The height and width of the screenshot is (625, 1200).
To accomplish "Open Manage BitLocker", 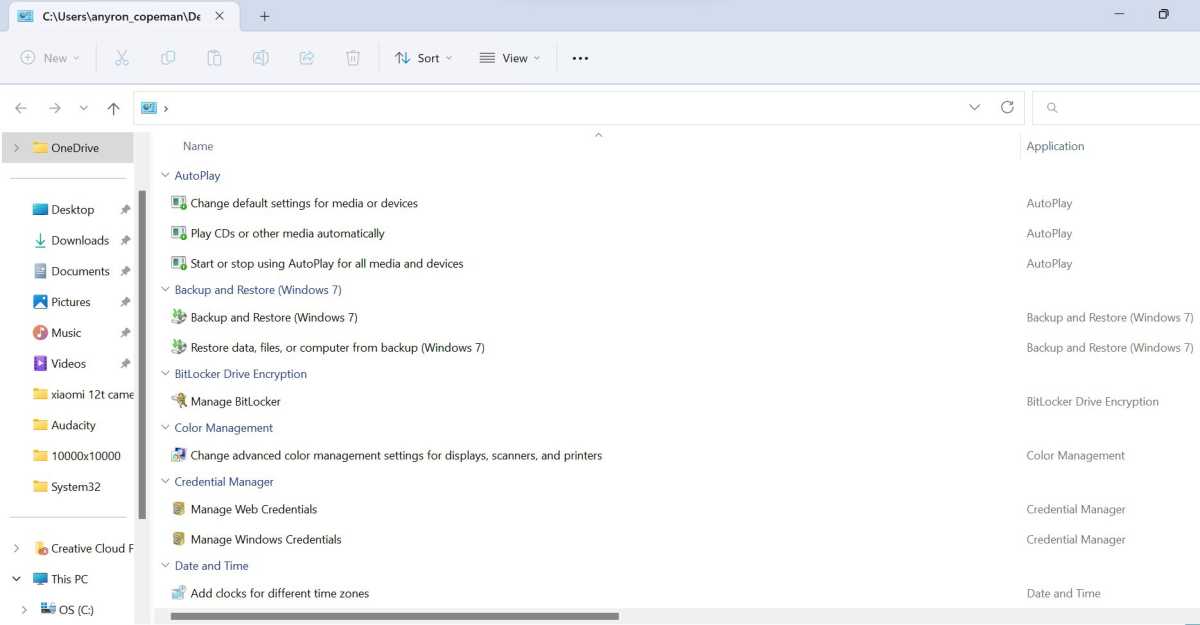I will (x=235, y=401).
